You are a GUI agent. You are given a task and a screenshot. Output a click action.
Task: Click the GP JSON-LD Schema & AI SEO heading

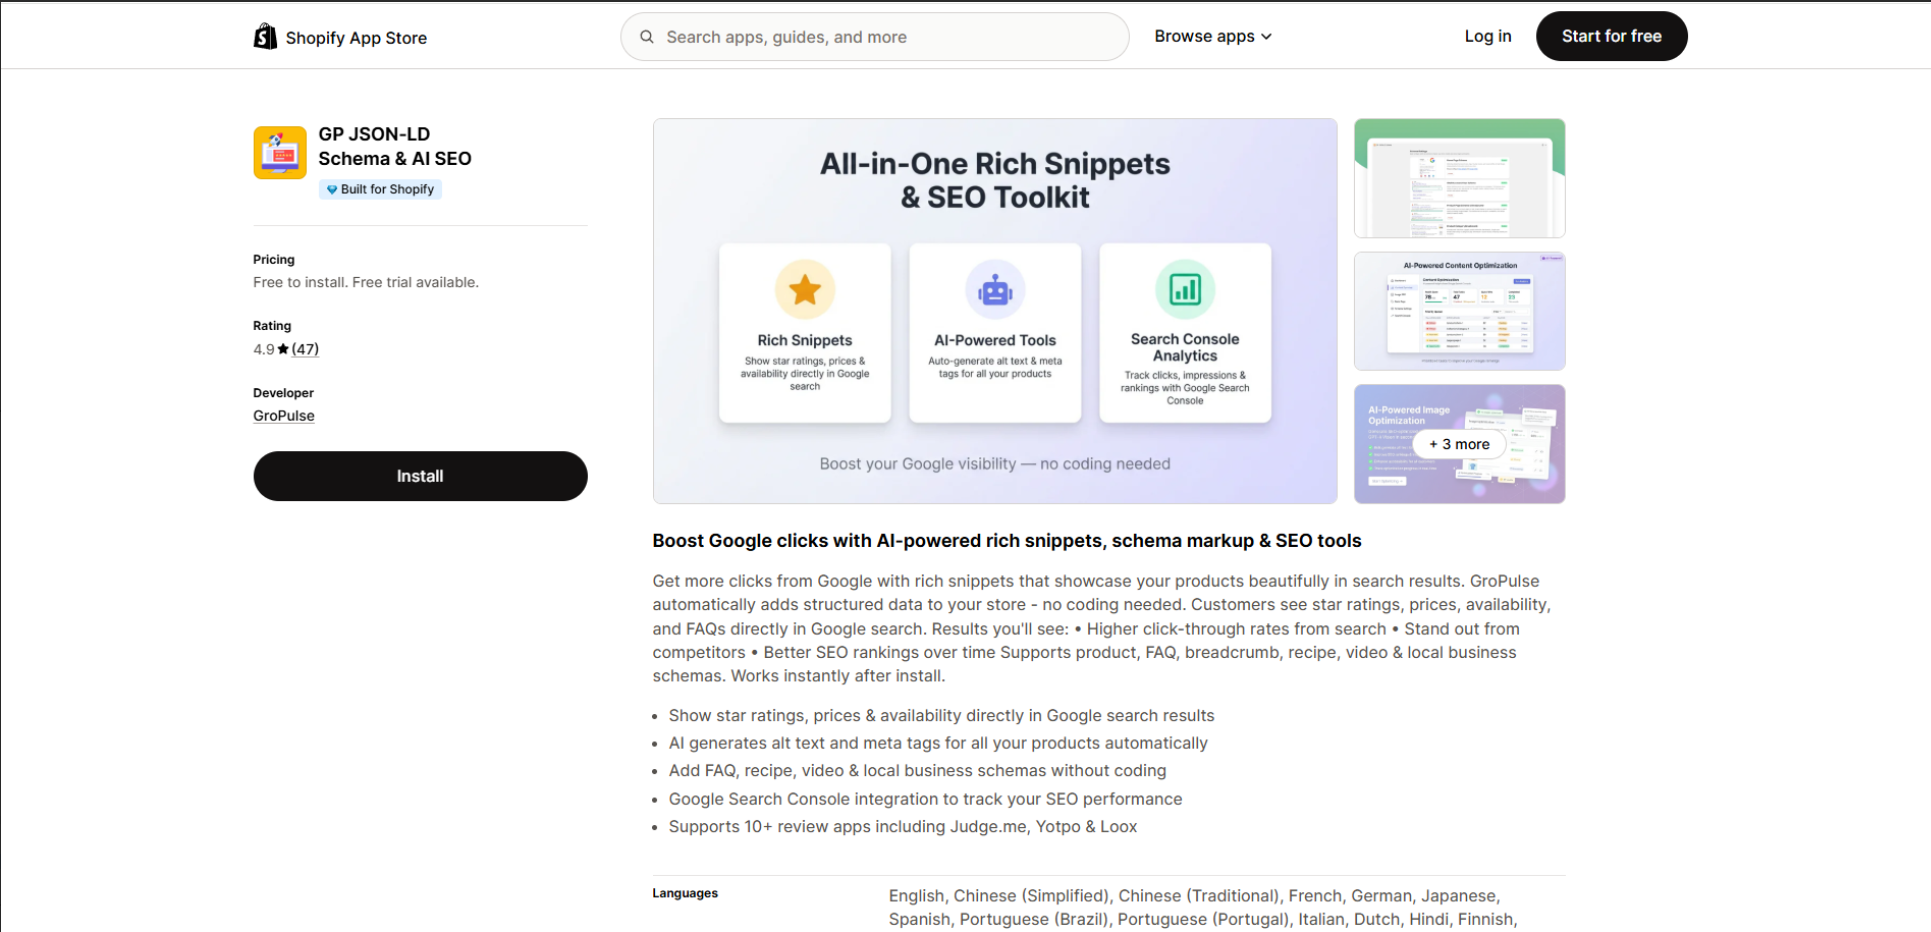coord(395,146)
